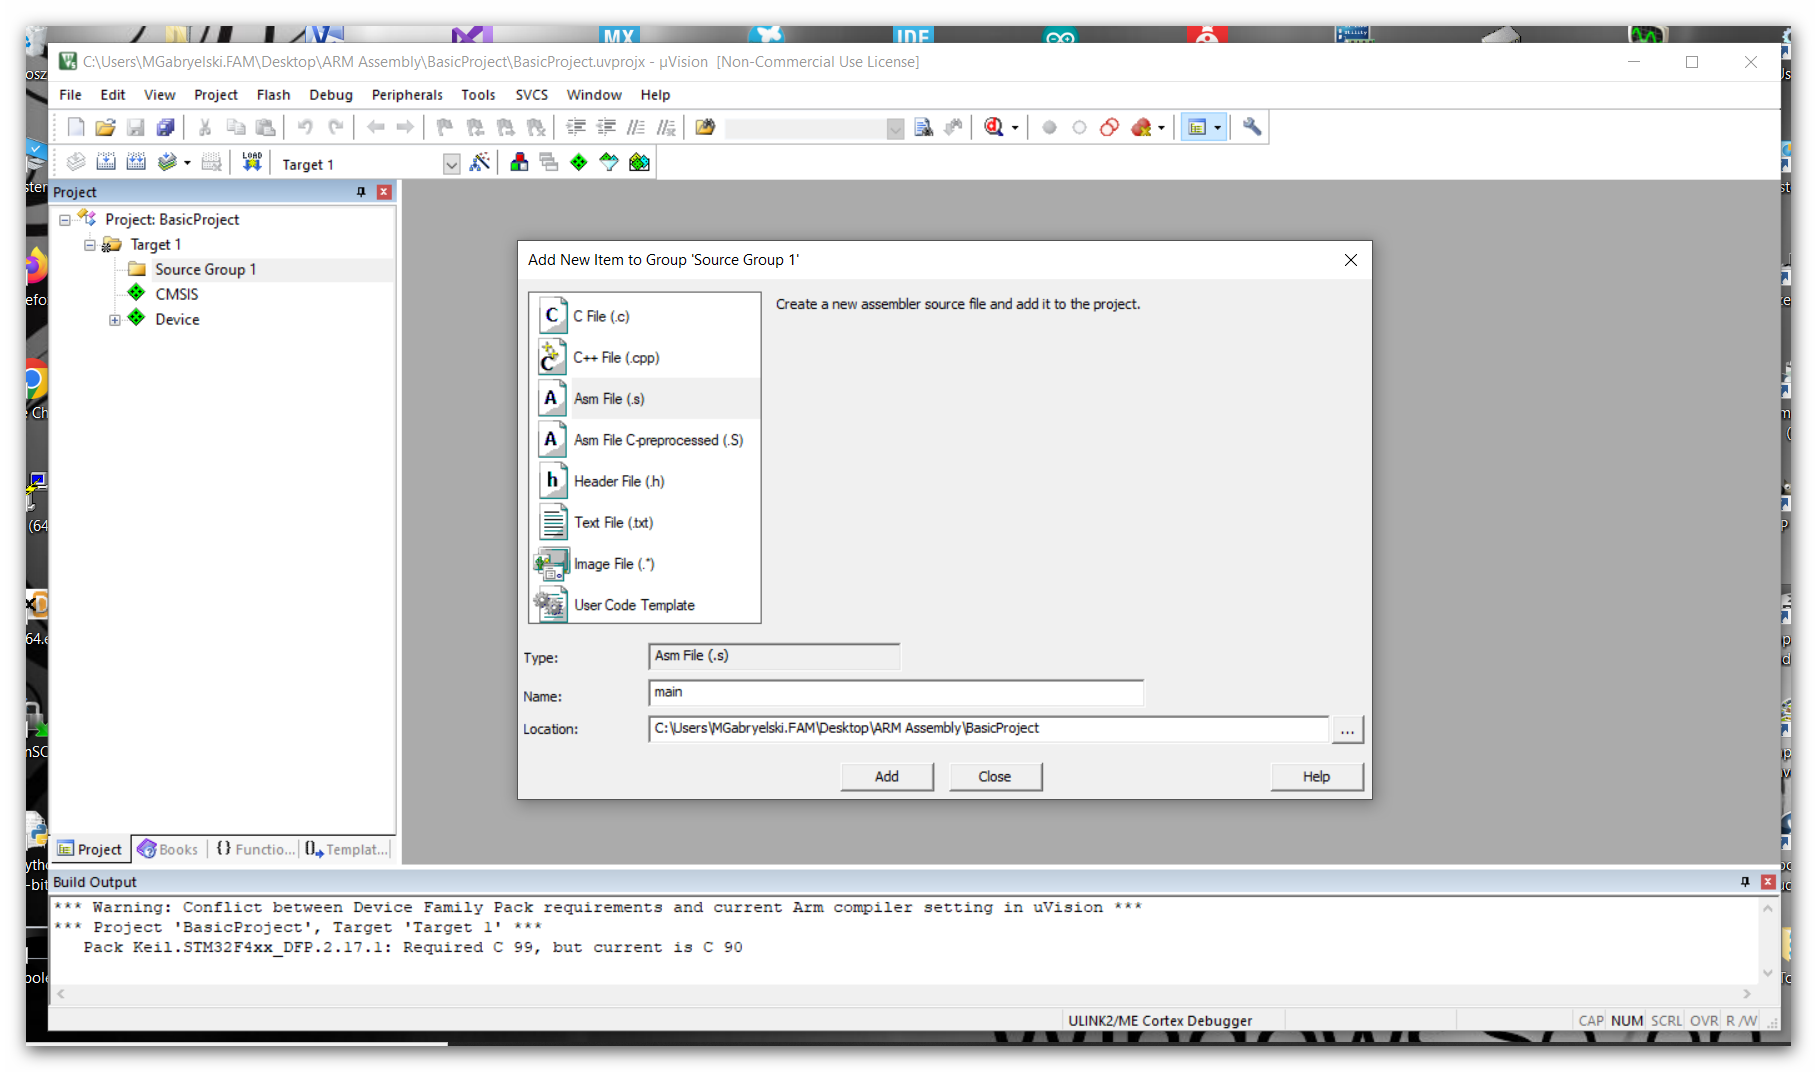Screen dimensions: 1817x1072
Task: Open Options for Target magic wand icon
Action: [480, 162]
